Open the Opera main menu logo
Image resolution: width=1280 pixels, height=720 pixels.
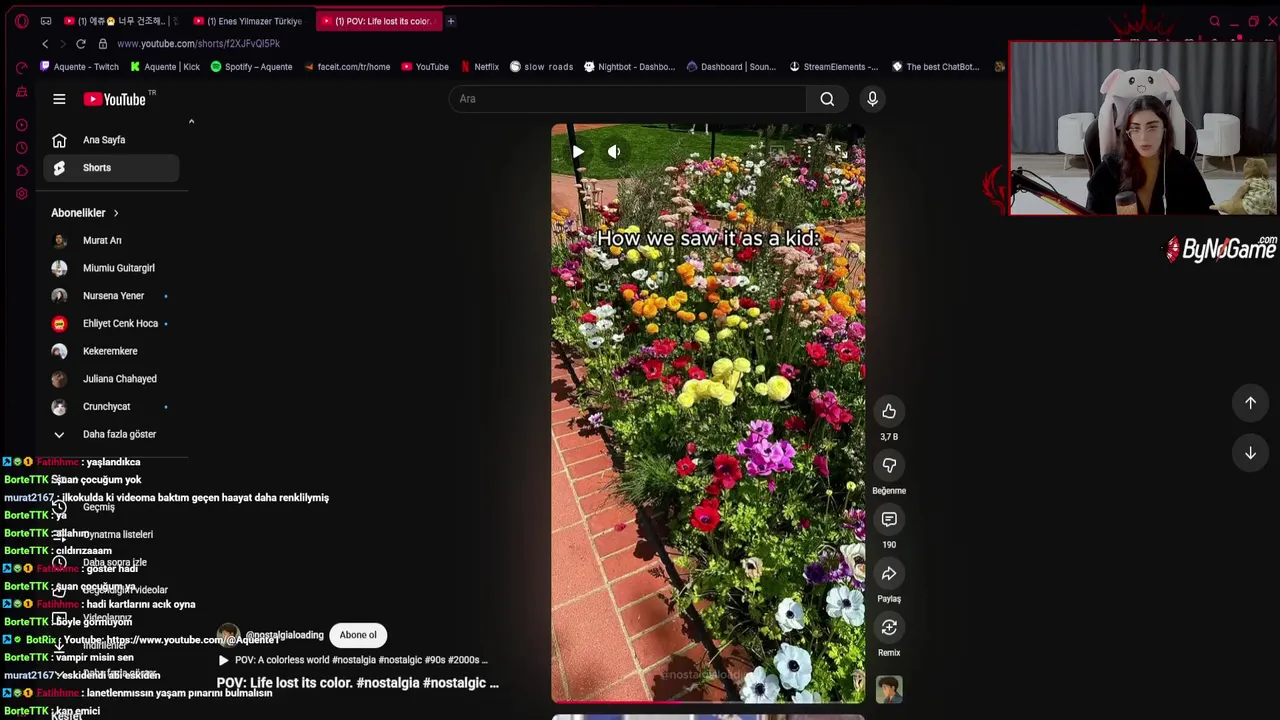click(x=21, y=21)
